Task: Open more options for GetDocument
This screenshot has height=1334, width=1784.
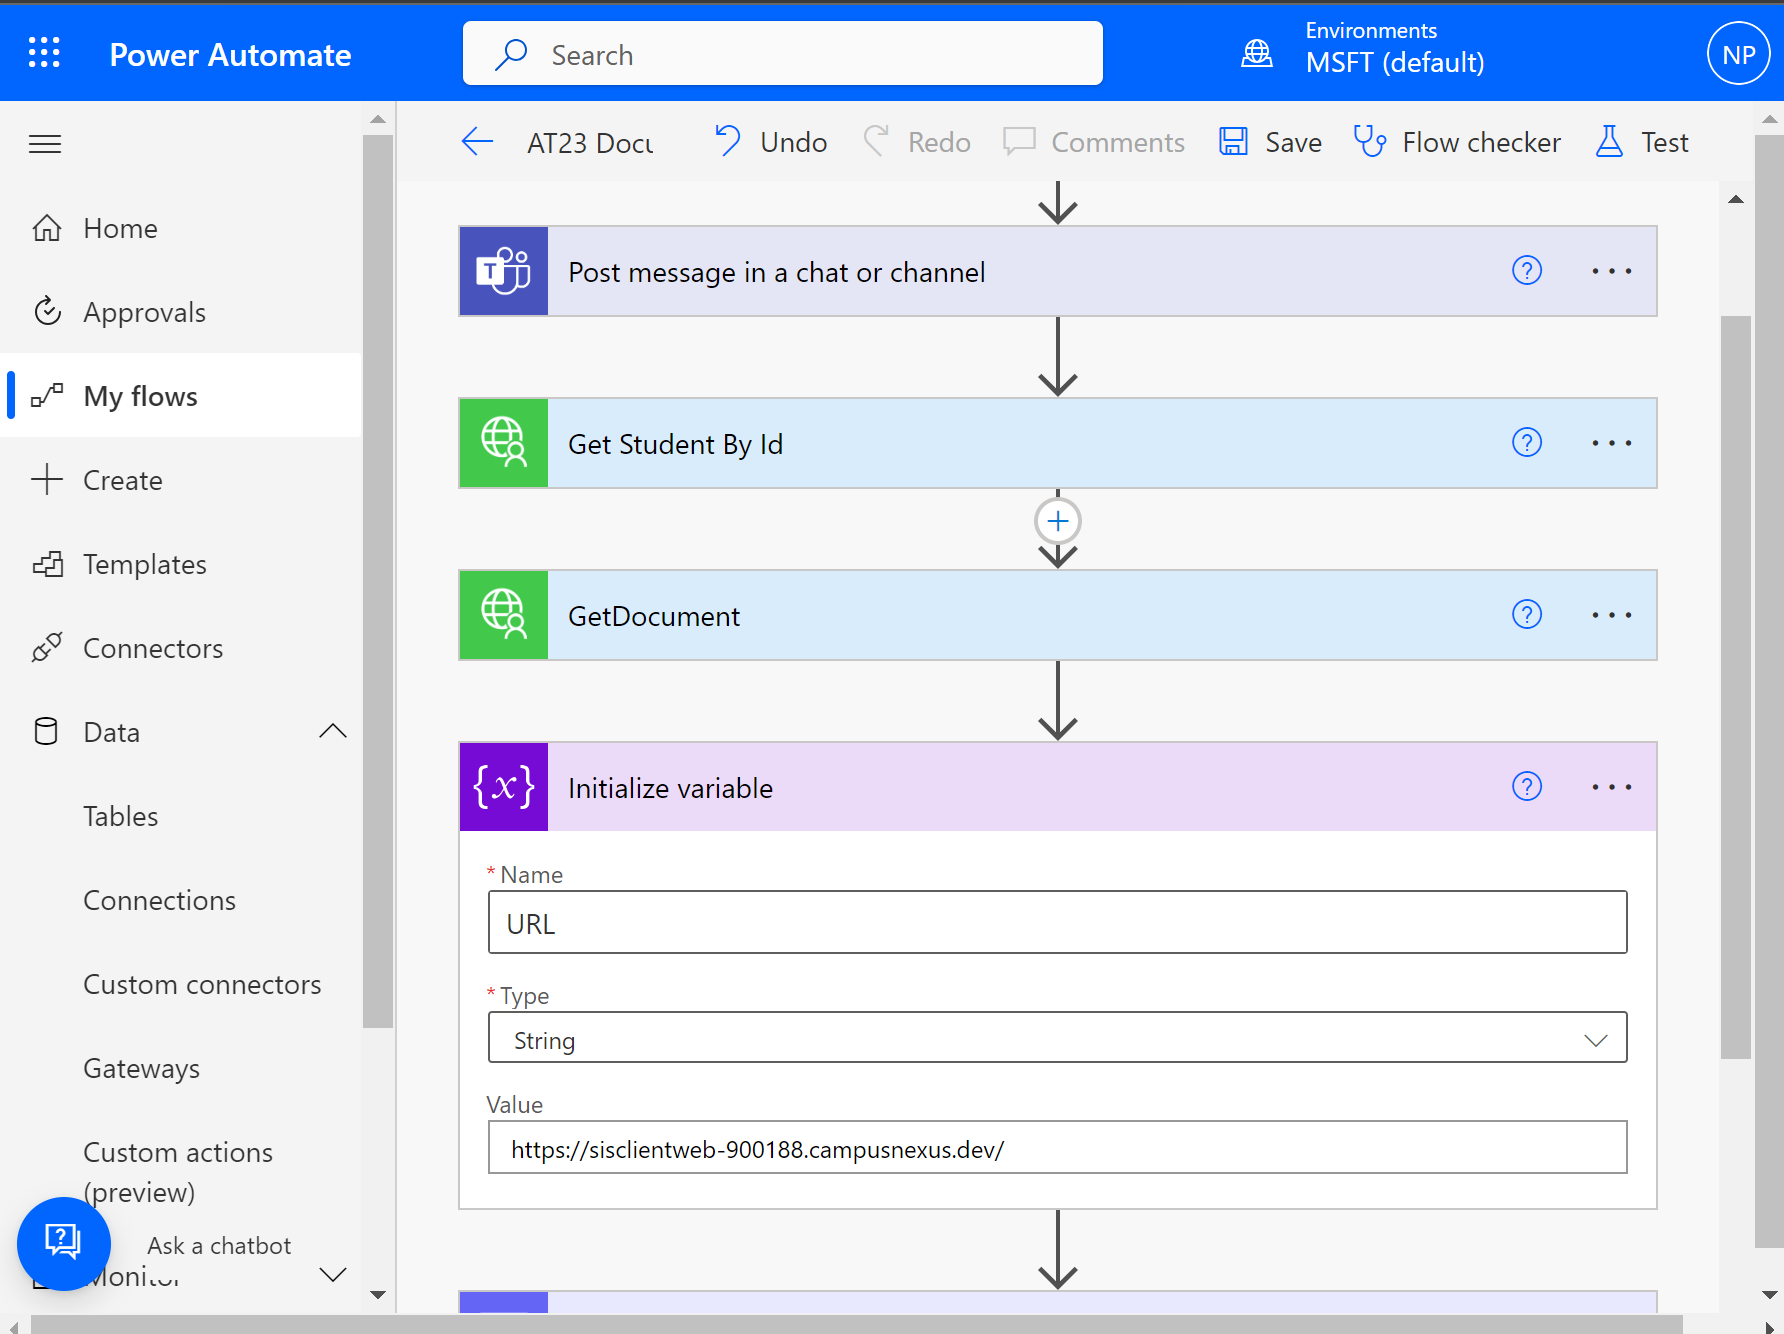Action: click(1612, 615)
